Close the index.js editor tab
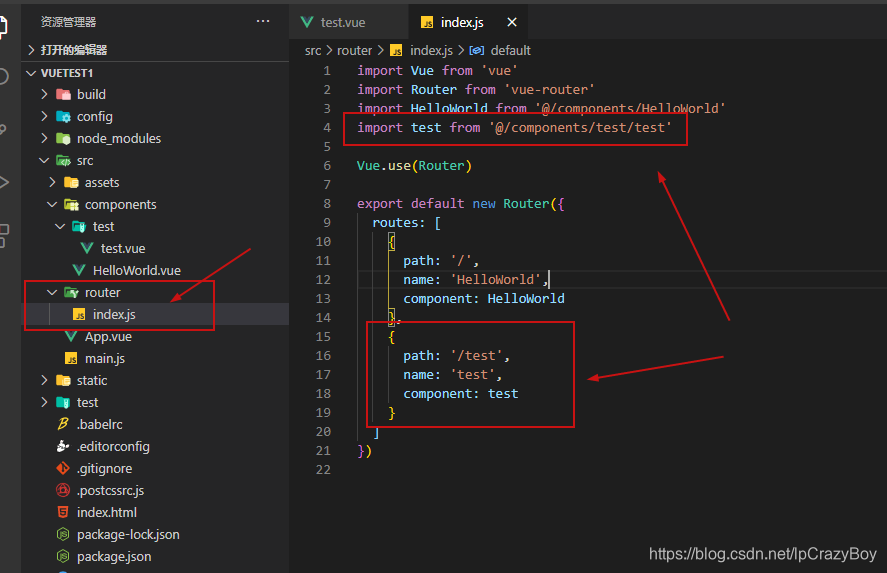Screen dimensions: 887x573 512,22
